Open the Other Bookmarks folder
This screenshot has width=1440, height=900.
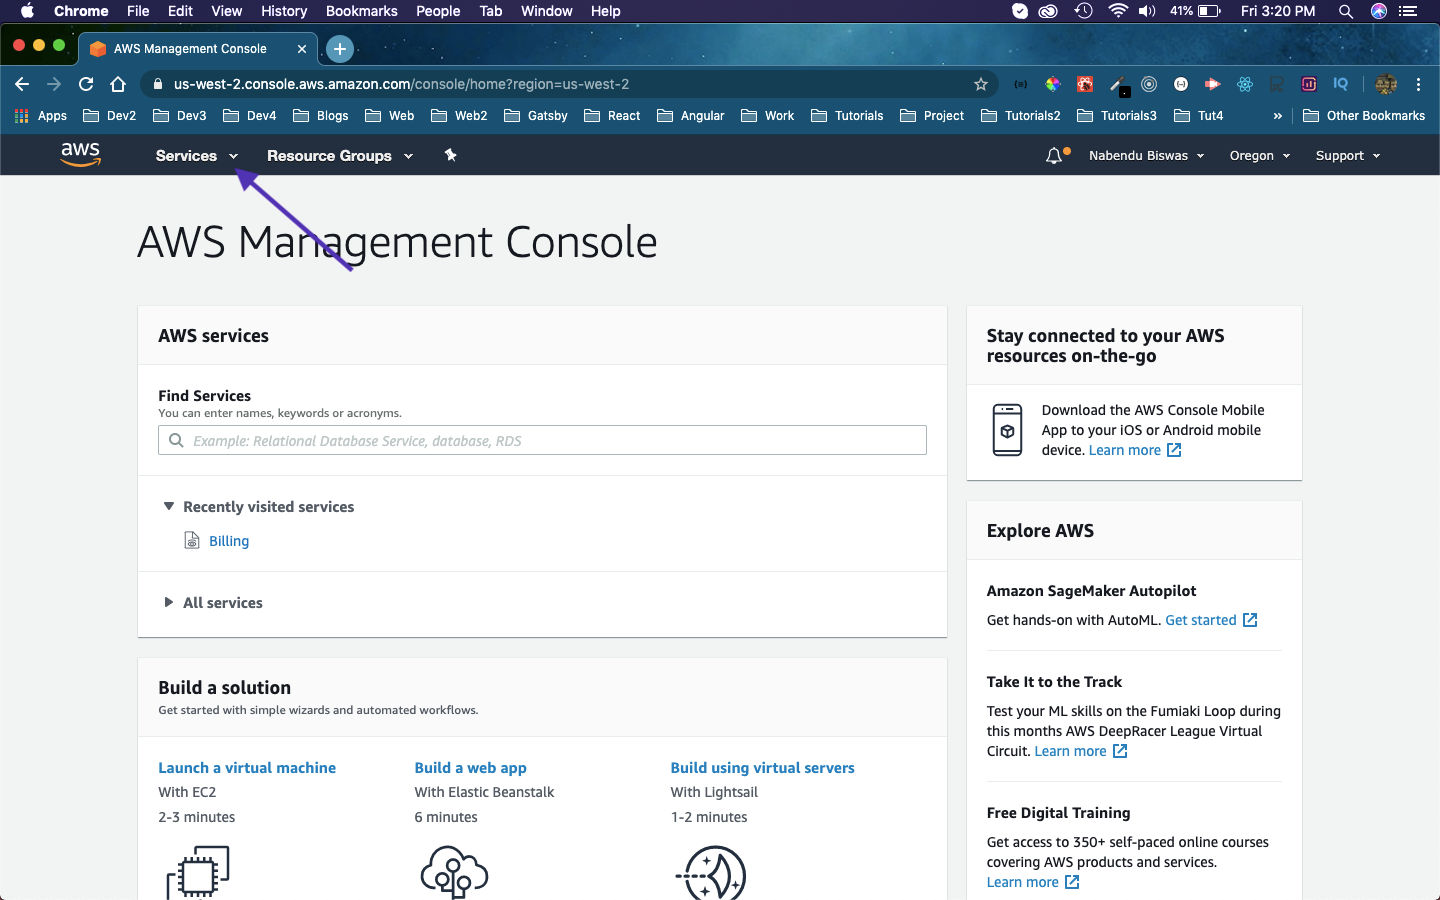[x=1364, y=116]
